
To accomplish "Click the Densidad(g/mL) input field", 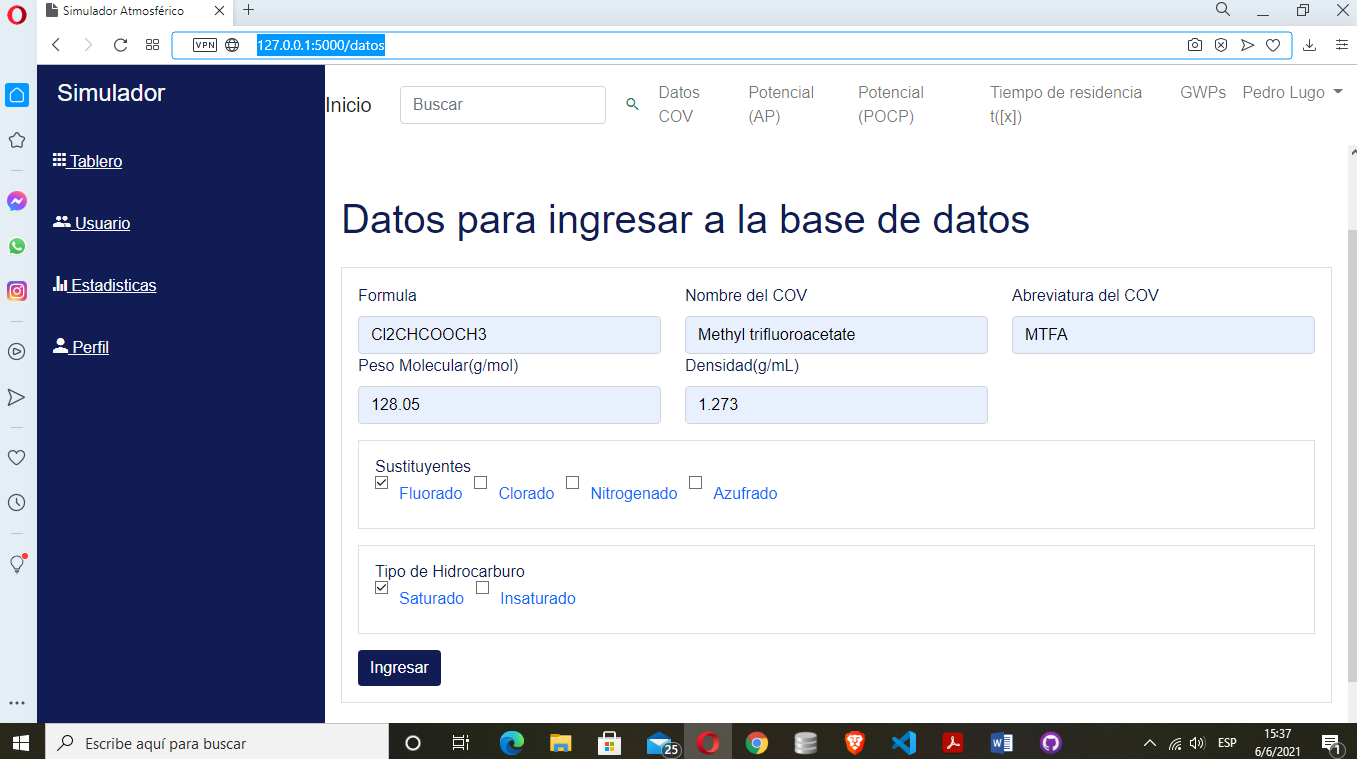I will click(x=836, y=405).
